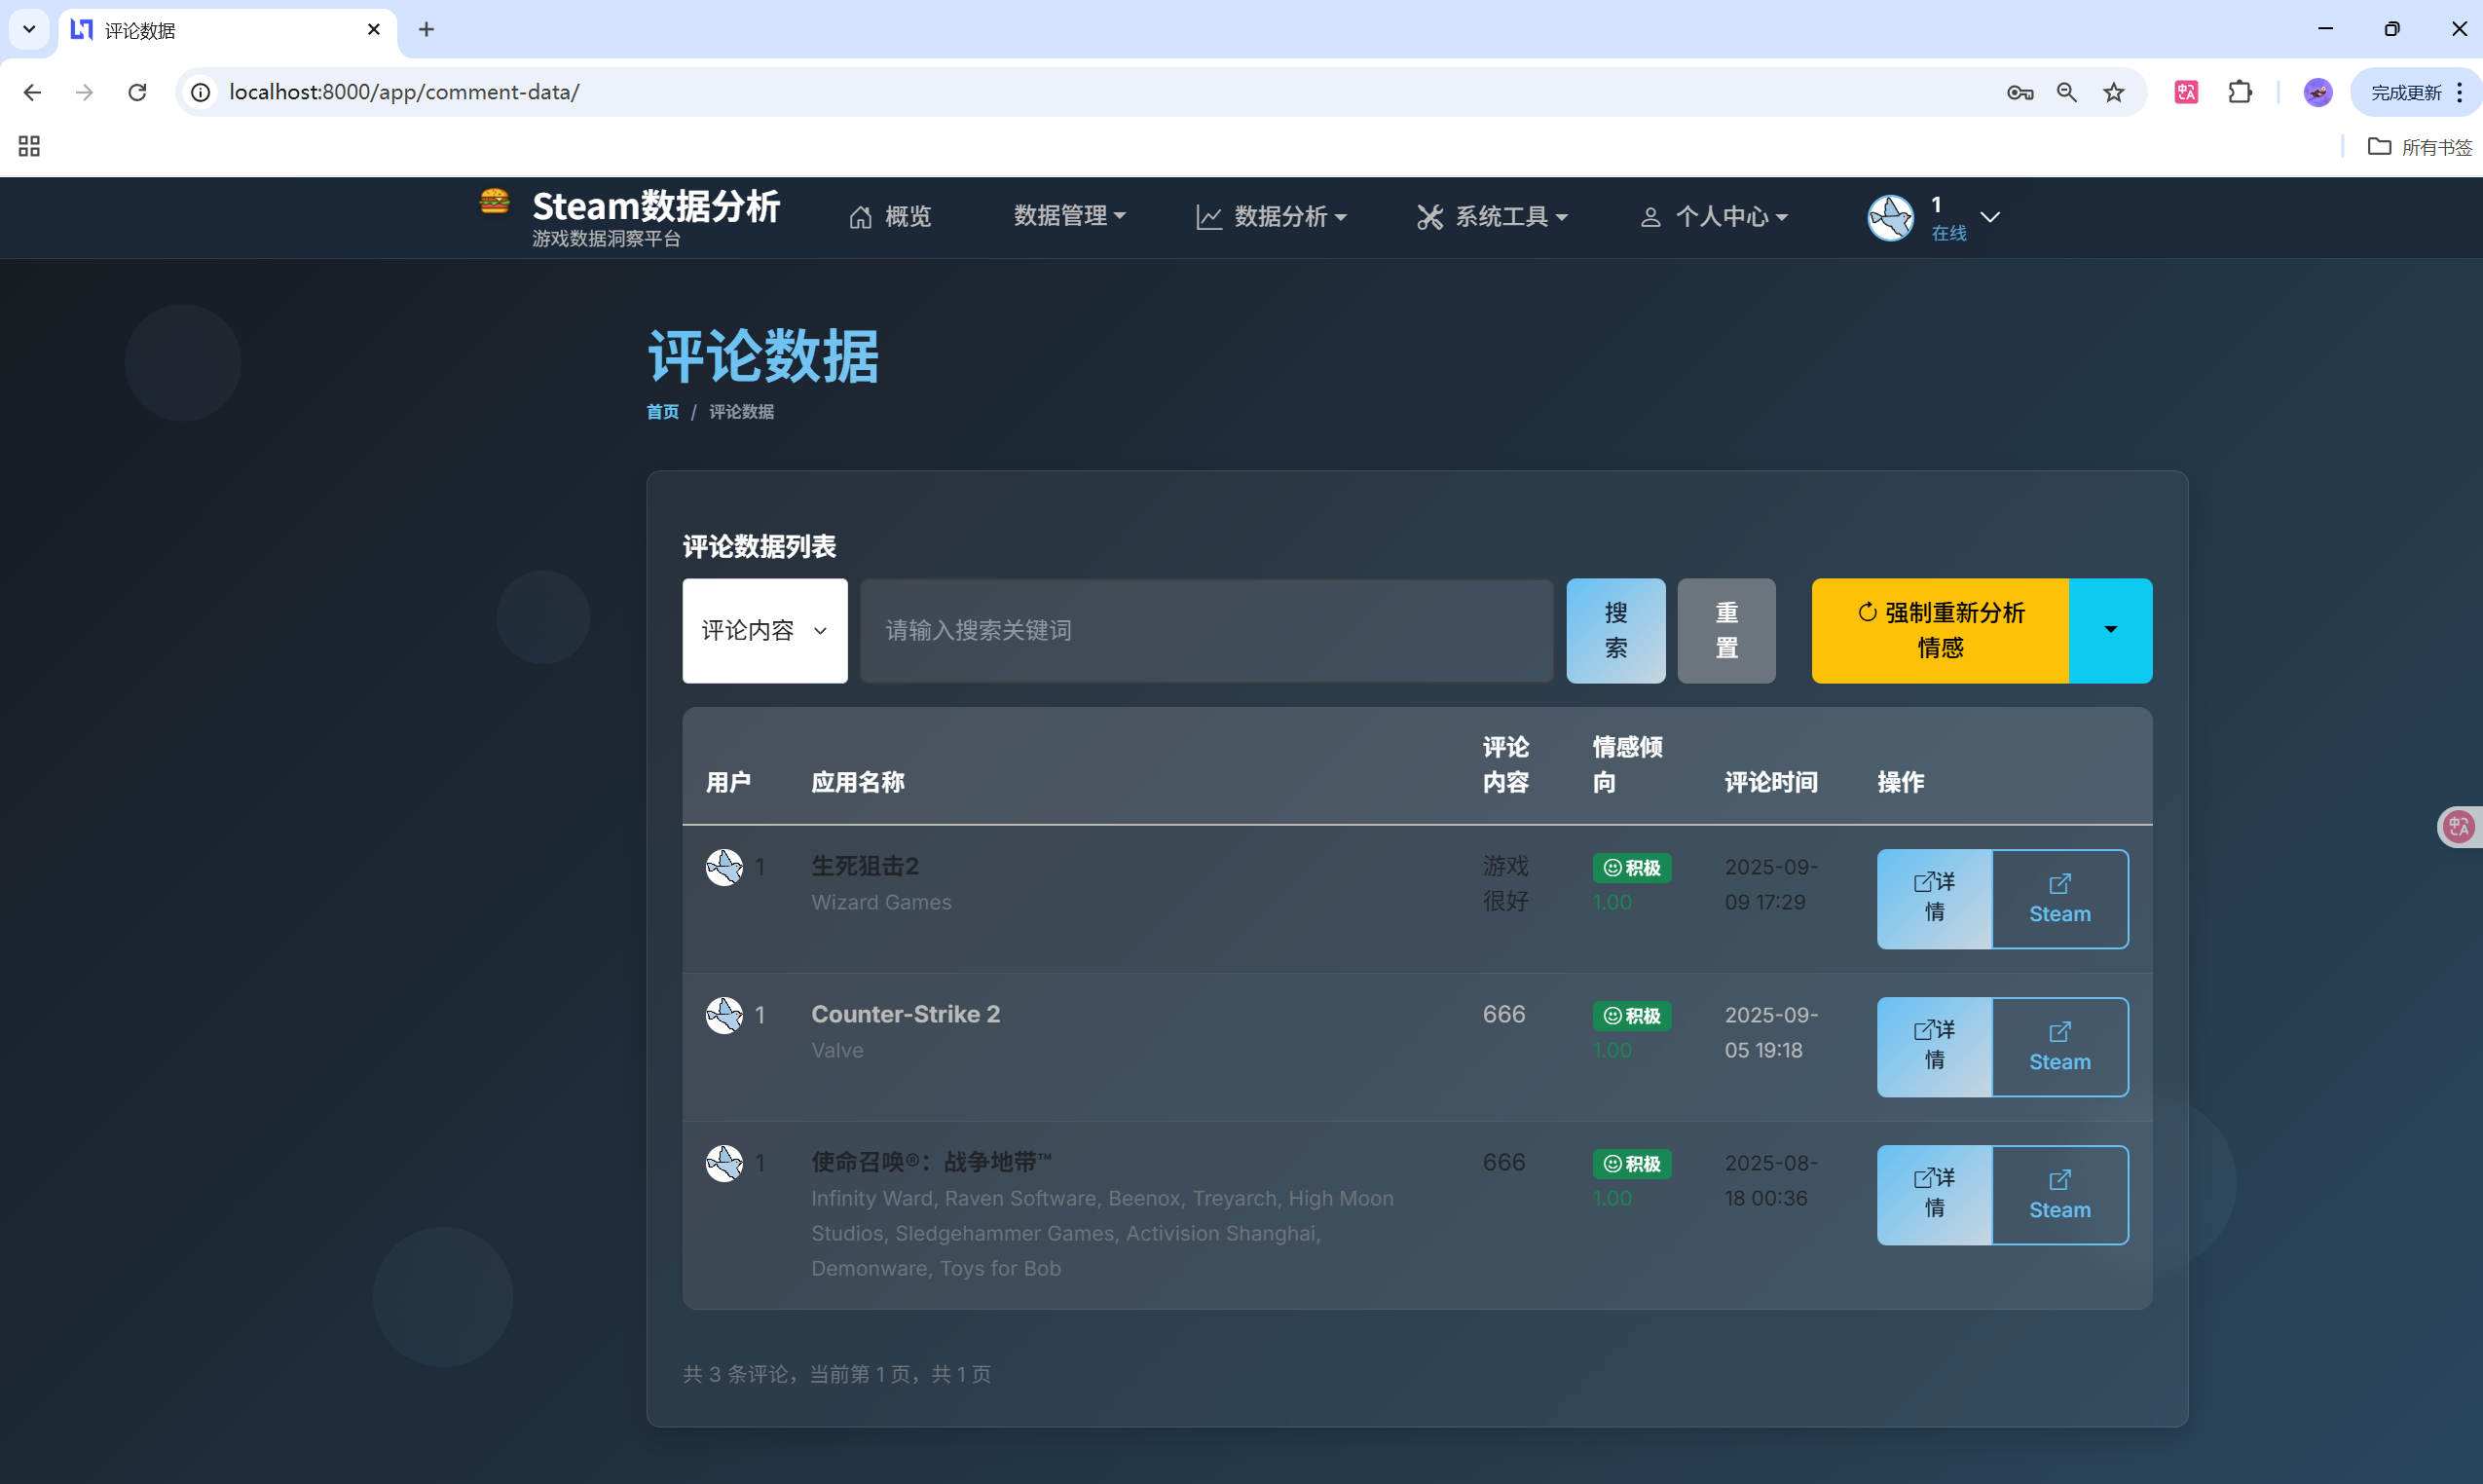Image resolution: width=2483 pixels, height=1484 pixels.
Task: Open the tab search dropdown arrow
Action: point(29,30)
